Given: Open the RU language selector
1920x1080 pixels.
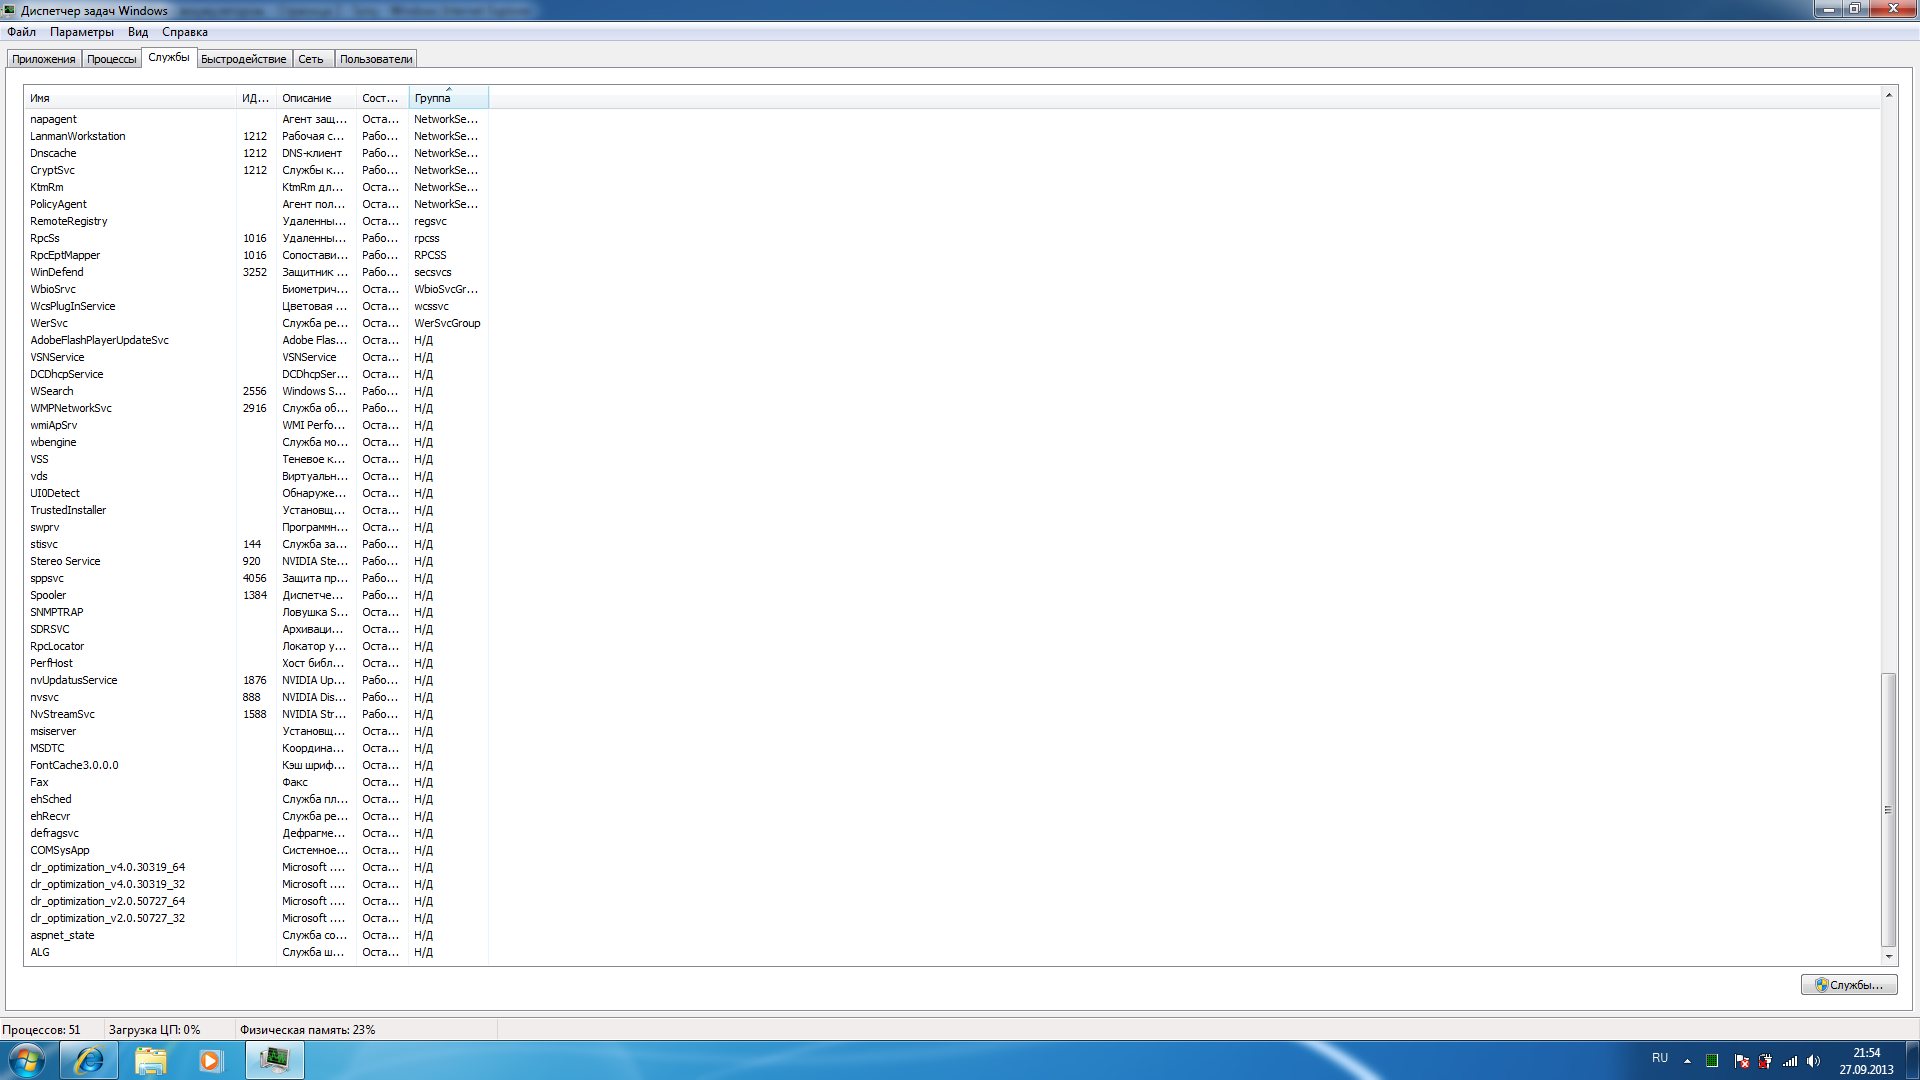Looking at the screenshot, I should point(1660,1058).
